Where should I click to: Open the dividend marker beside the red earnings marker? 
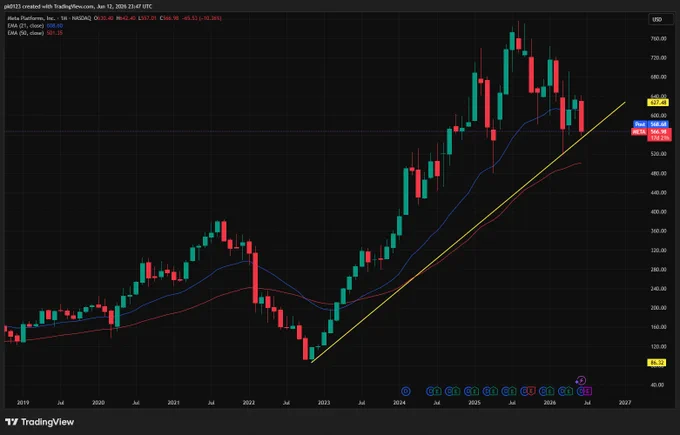524,391
